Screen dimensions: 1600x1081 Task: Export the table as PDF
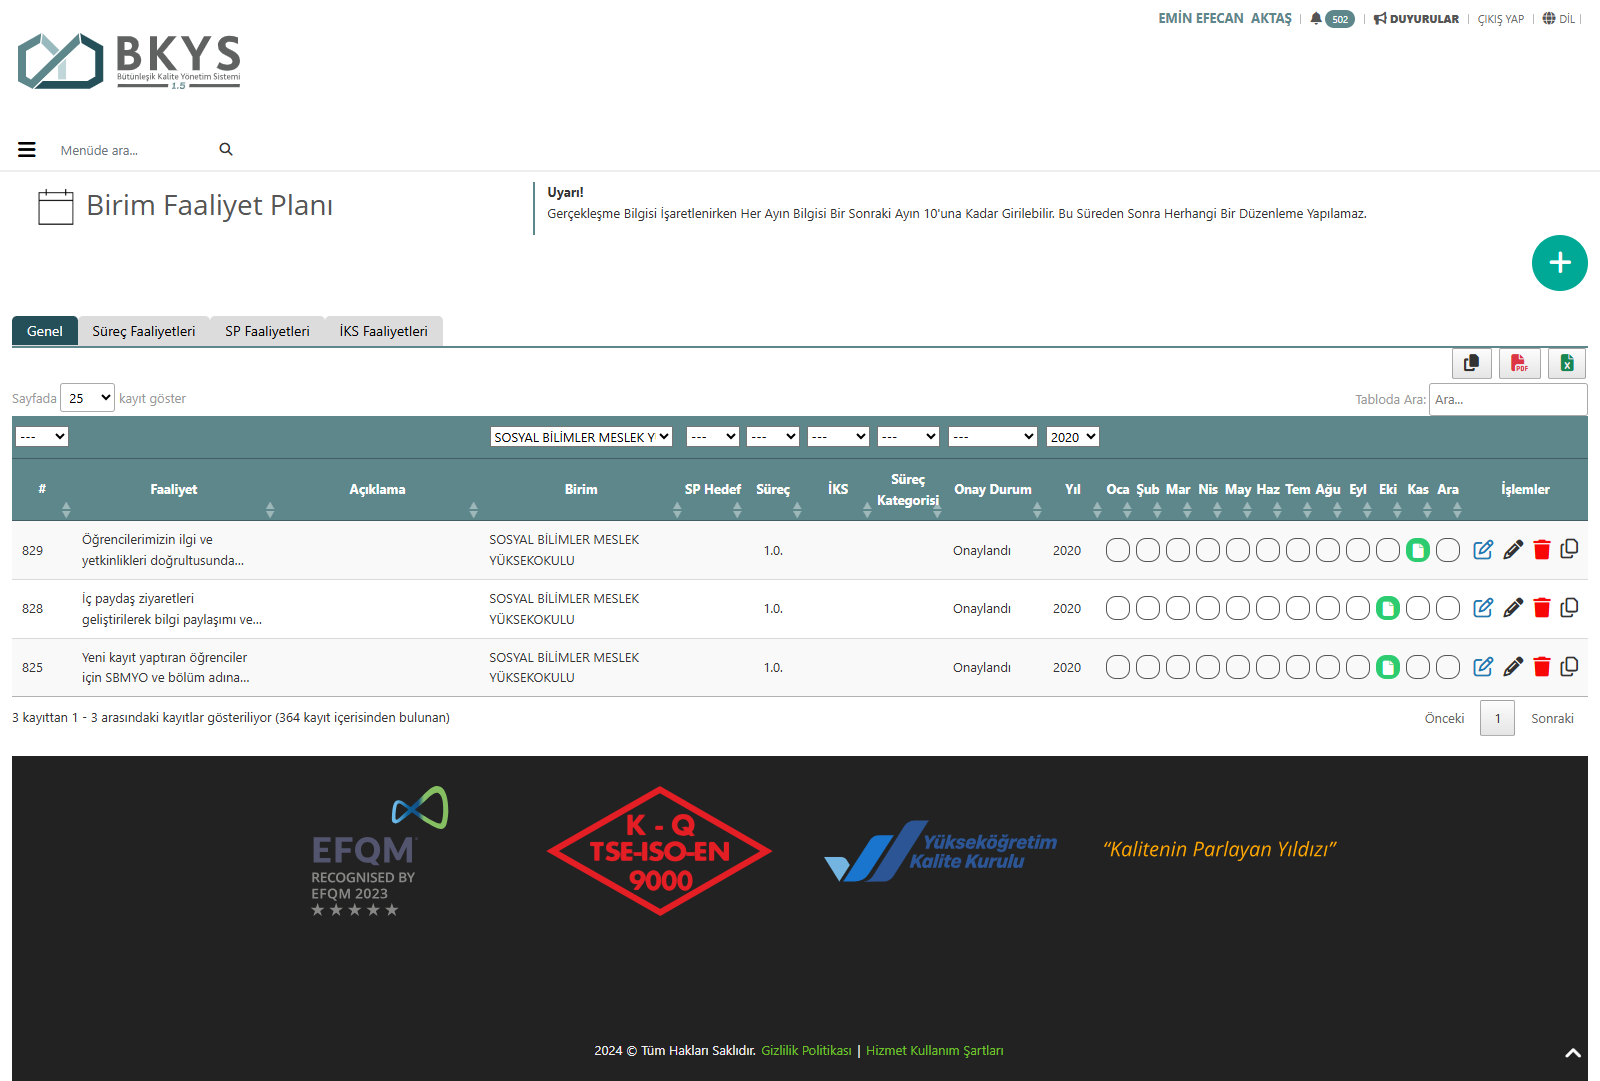(x=1519, y=363)
